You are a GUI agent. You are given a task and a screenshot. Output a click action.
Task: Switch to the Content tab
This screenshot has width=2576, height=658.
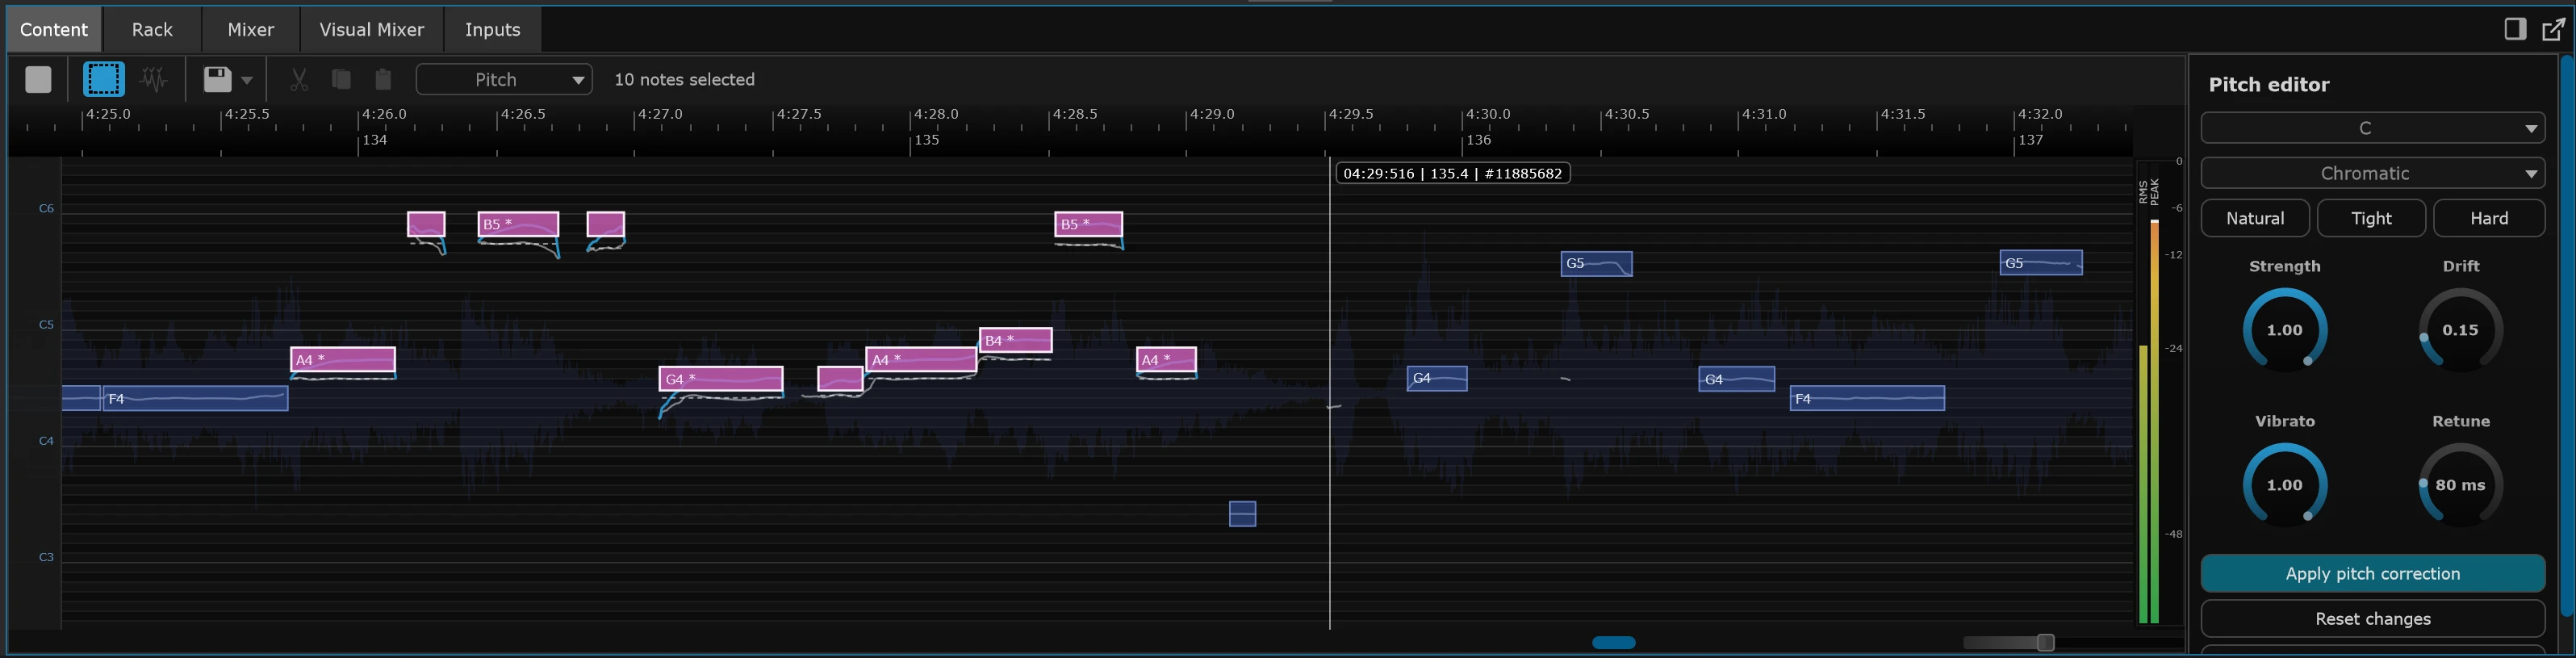coord(54,29)
